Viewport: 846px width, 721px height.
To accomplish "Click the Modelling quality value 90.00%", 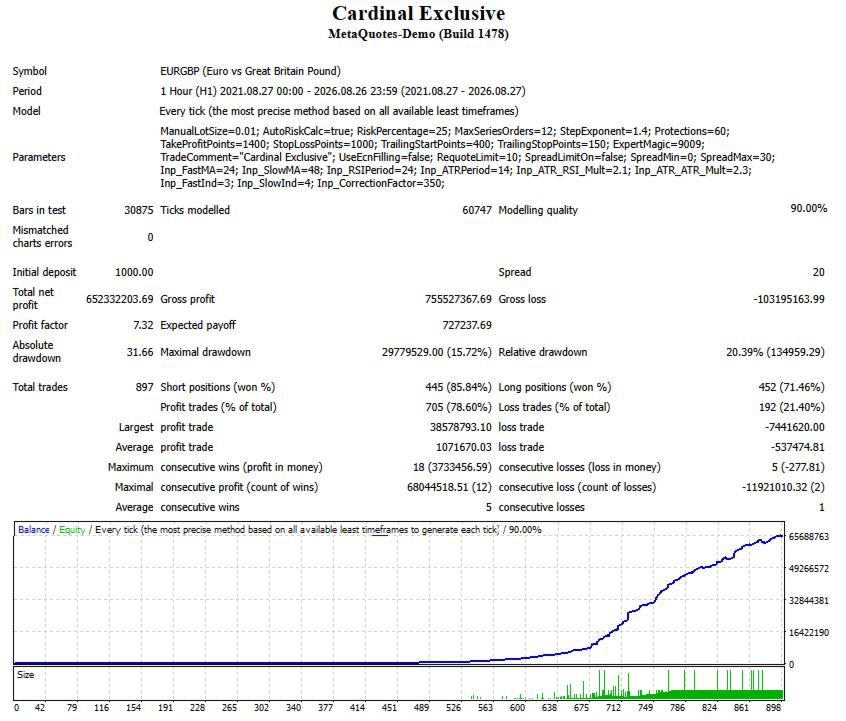I will pyautogui.click(x=809, y=208).
